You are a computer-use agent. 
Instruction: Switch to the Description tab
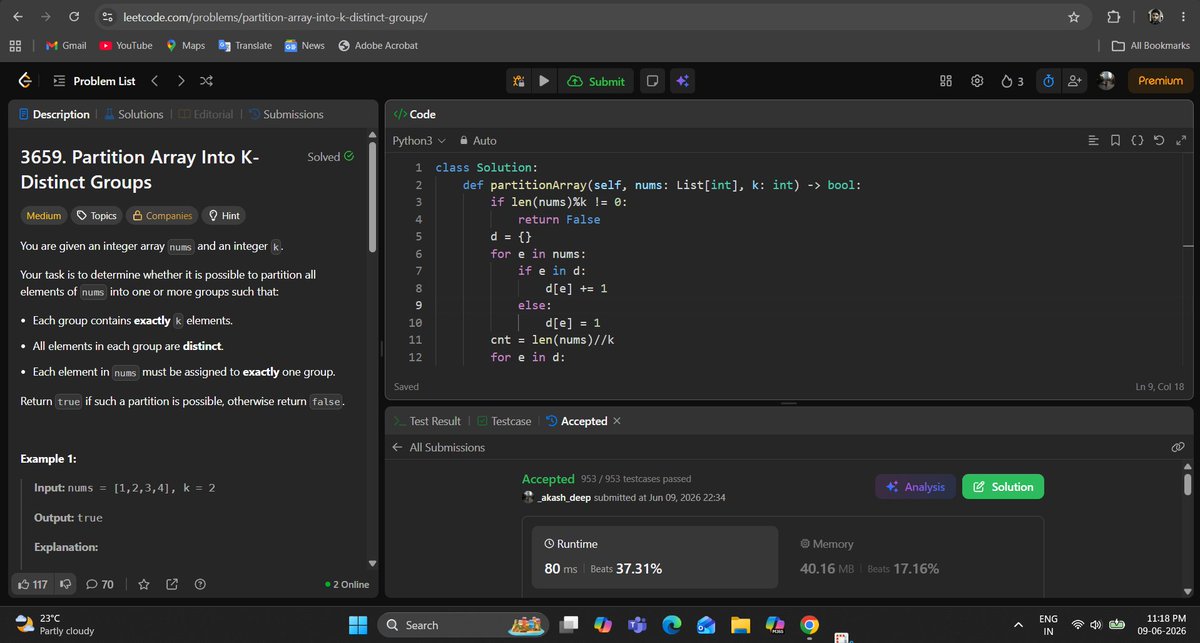[x=53, y=114]
